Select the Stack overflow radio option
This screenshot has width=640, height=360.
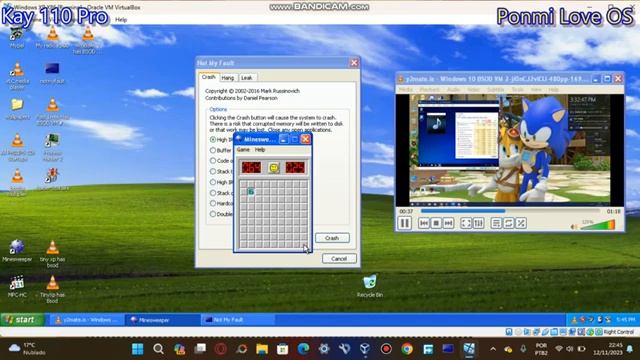click(x=213, y=193)
